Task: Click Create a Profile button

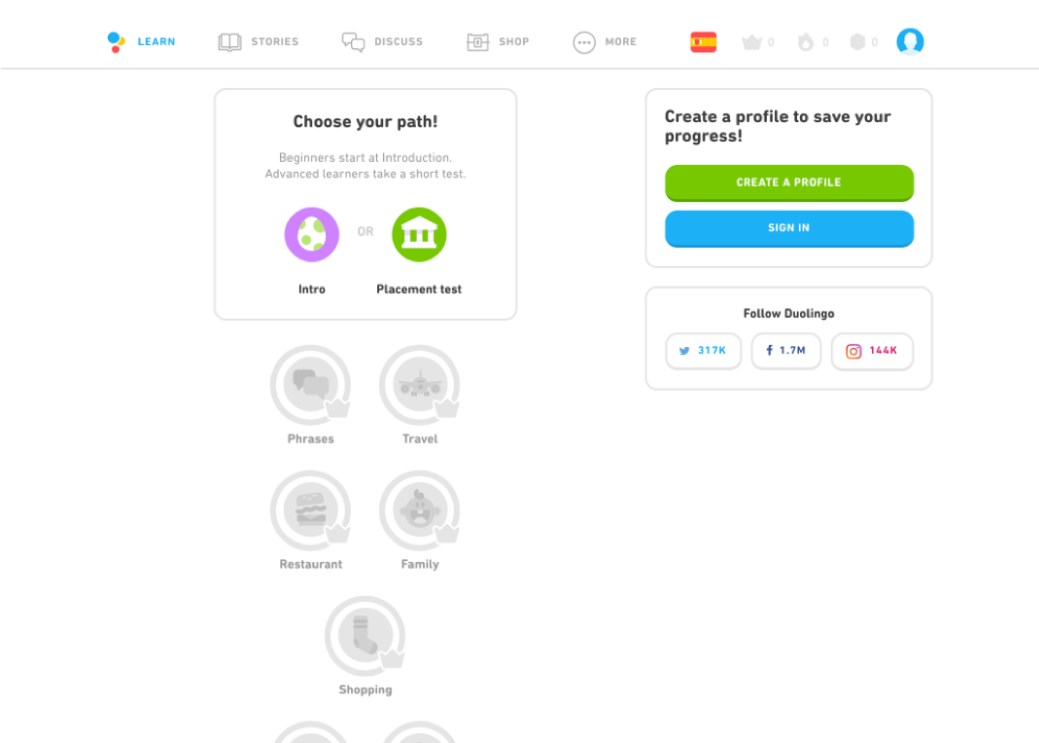Action: point(789,183)
